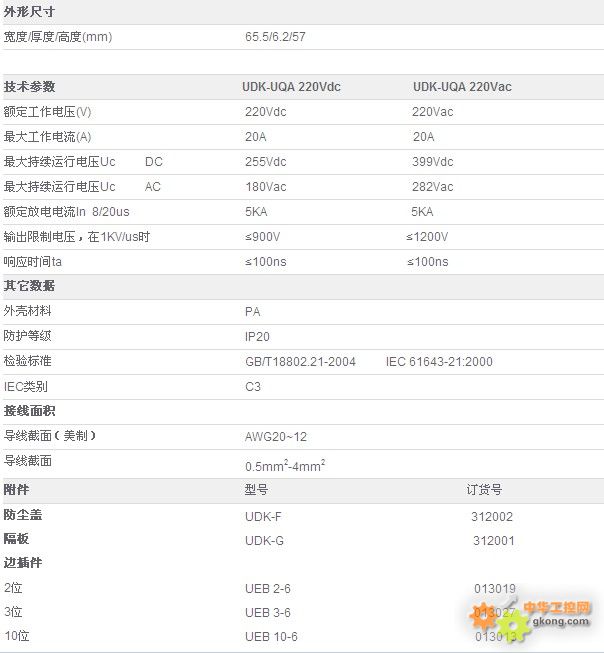The image size is (604, 653).
Task: Click the 其它数据 section heading
Action: 30,286
